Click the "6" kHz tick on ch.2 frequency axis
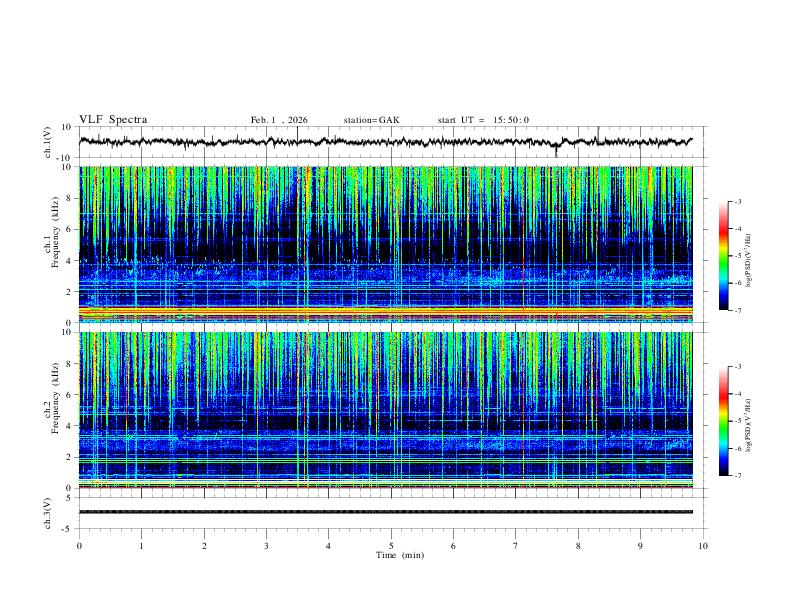This screenshot has height=612, width=792. (69, 395)
